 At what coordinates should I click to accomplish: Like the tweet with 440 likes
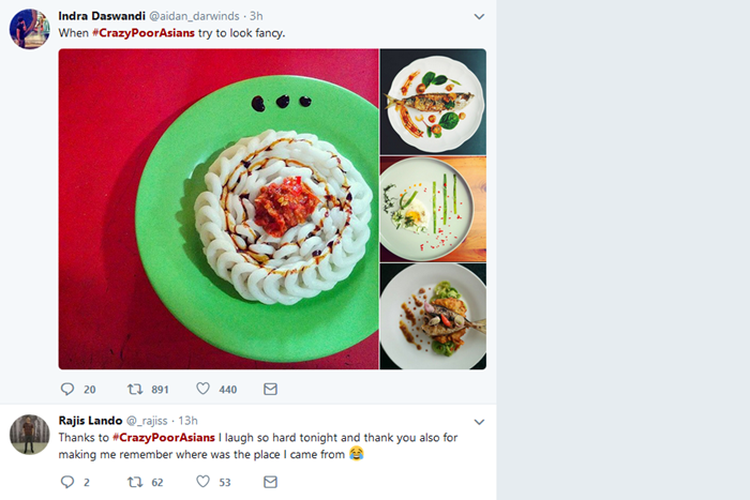pos(203,389)
